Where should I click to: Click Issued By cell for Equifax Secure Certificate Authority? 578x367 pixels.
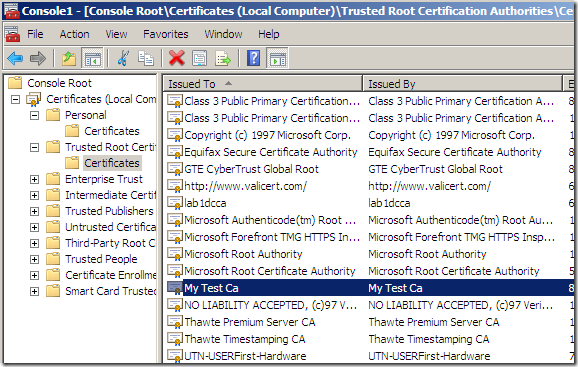[x=455, y=152]
